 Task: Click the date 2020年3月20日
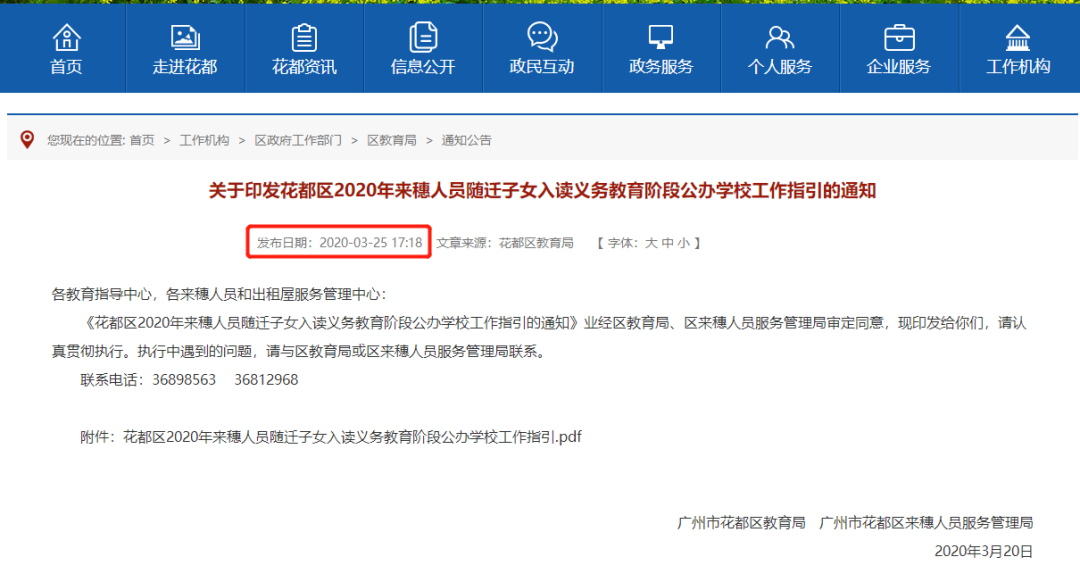pyautogui.click(x=984, y=552)
